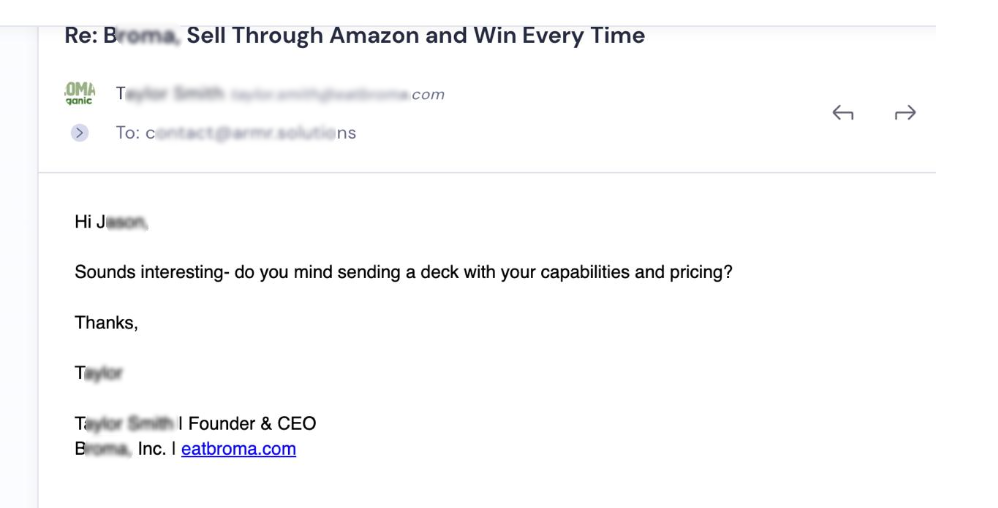Screen dimensions: 998x508
Task: Select the email subject heading
Action: pyautogui.click(x=355, y=36)
